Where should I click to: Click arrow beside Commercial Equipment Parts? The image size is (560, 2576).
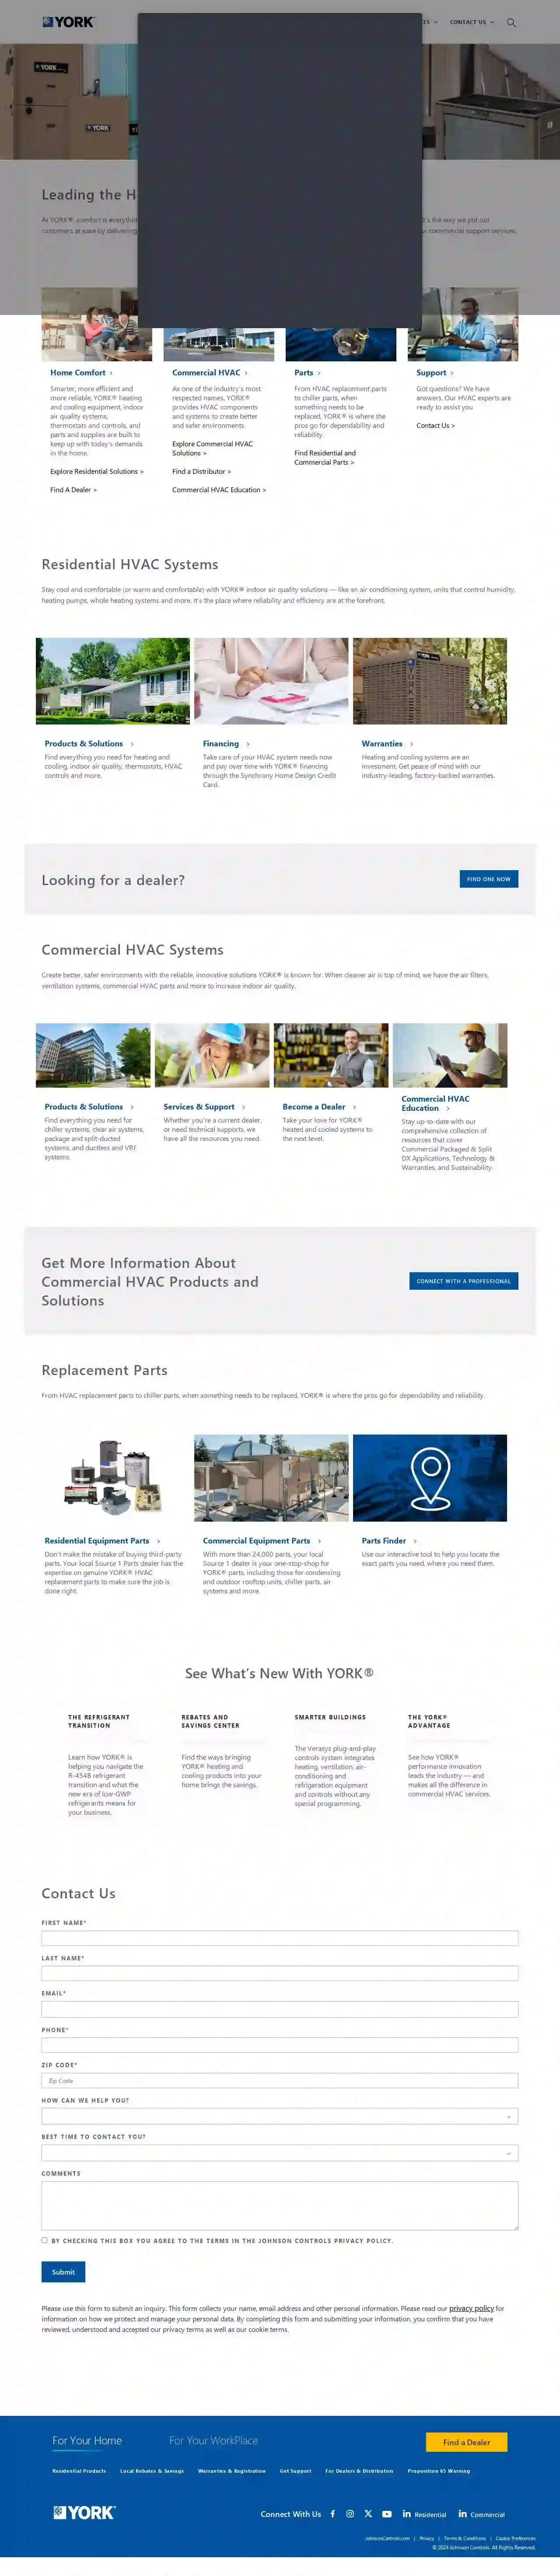(x=319, y=1541)
